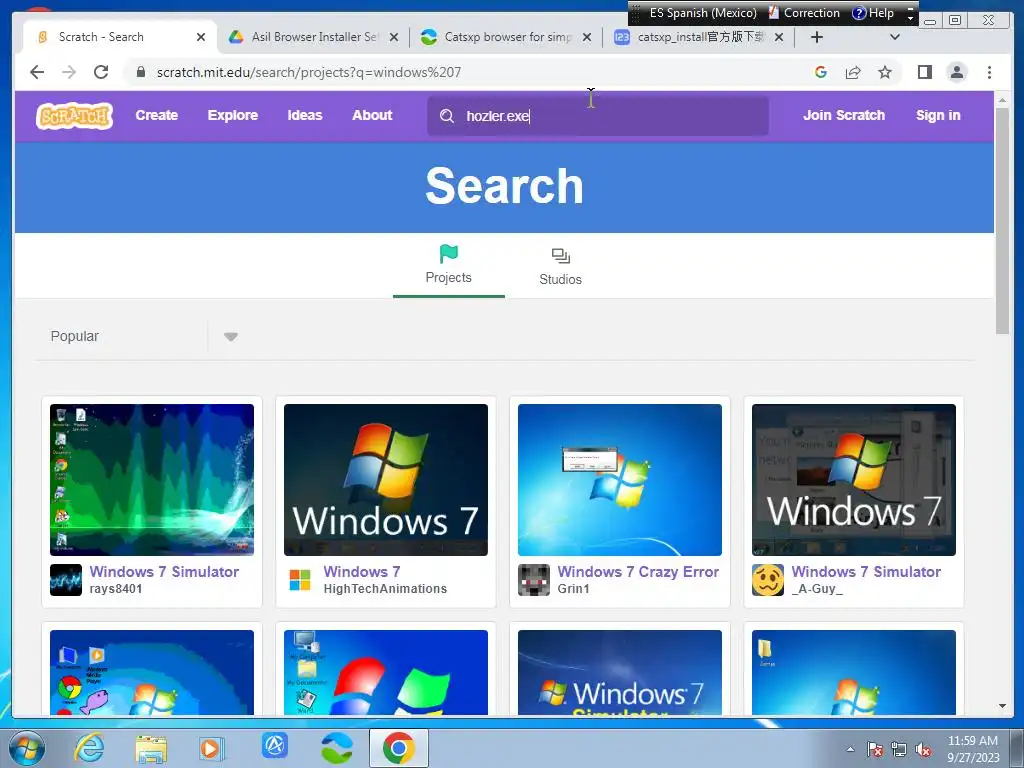Click the page vertical scrollbar thumb
Image resolution: width=1024 pixels, height=768 pixels.
(x=1002, y=221)
